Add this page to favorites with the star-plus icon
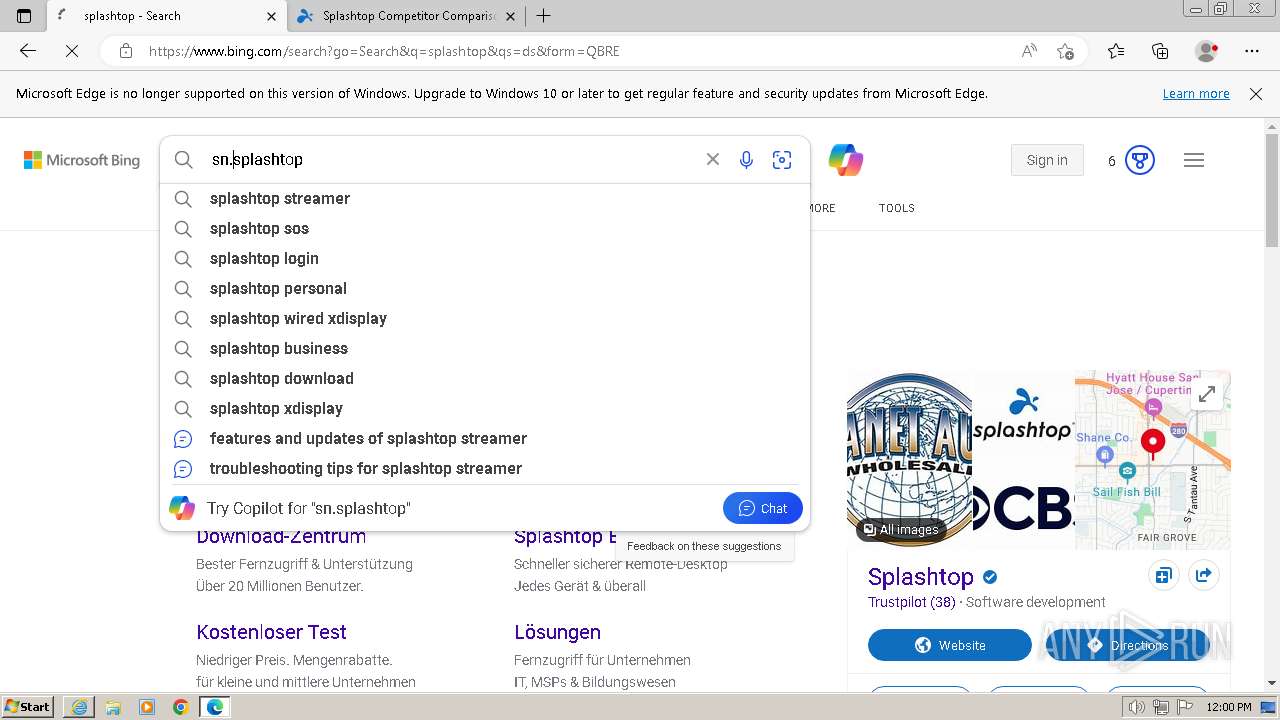Screen dimensions: 1280x720 [x=1066, y=51]
